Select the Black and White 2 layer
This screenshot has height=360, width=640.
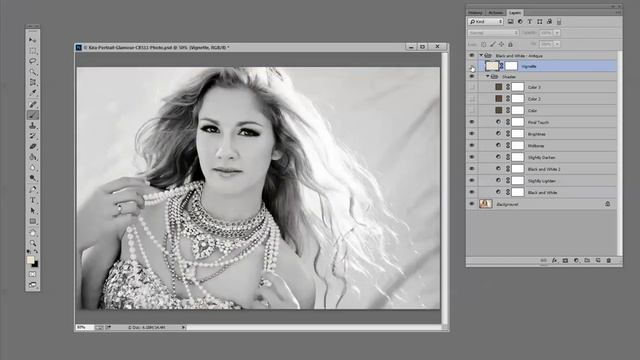click(x=548, y=169)
